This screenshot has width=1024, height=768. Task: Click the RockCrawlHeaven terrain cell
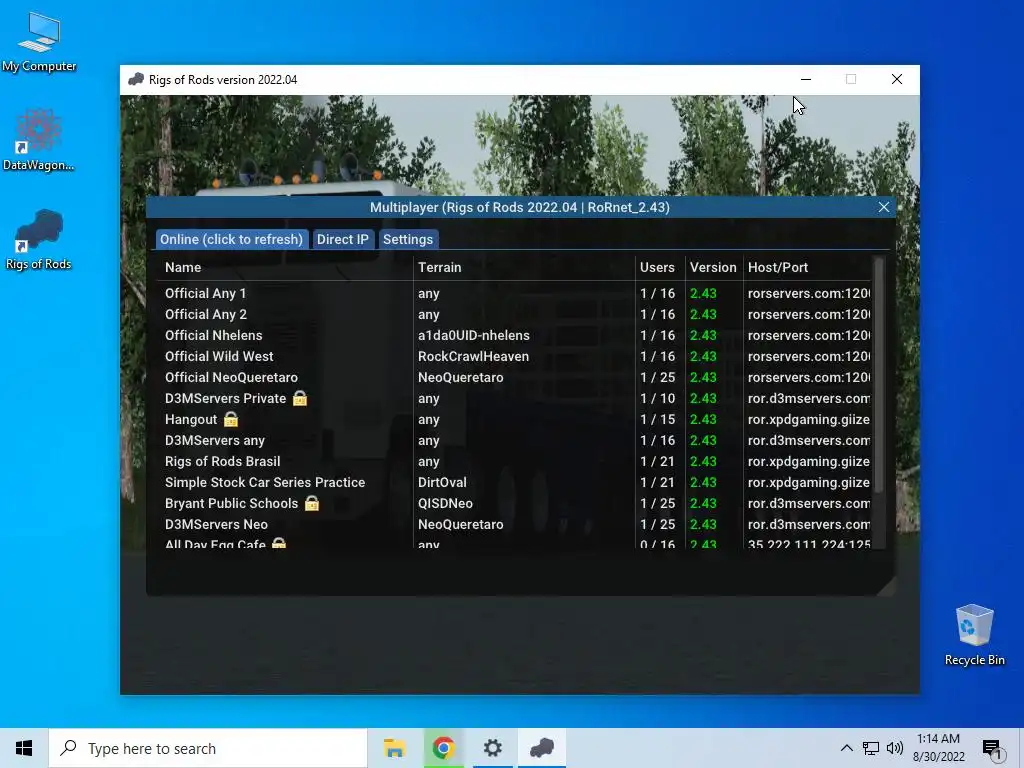tap(473, 356)
